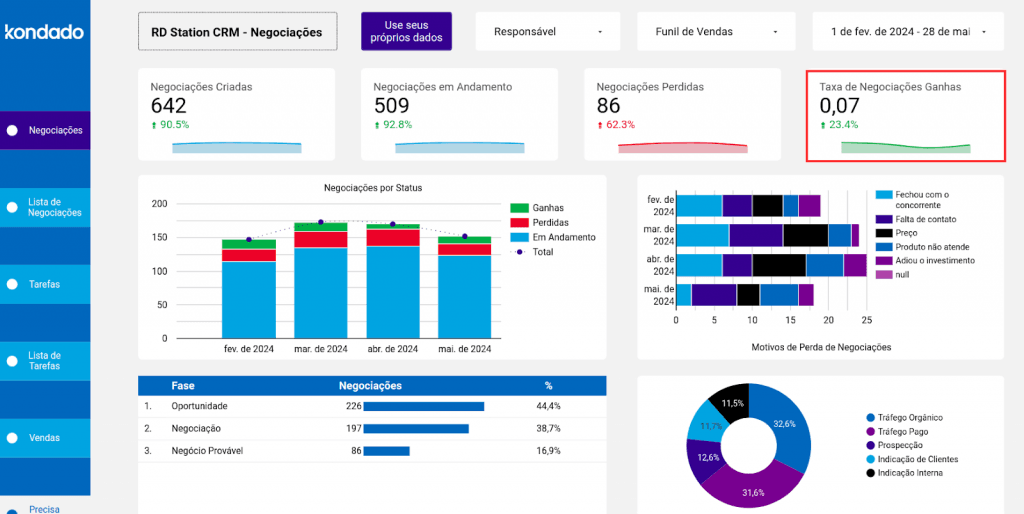
Task: Open the Funil de Vendas dropdown
Action: pyautogui.click(x=715, y=32)
